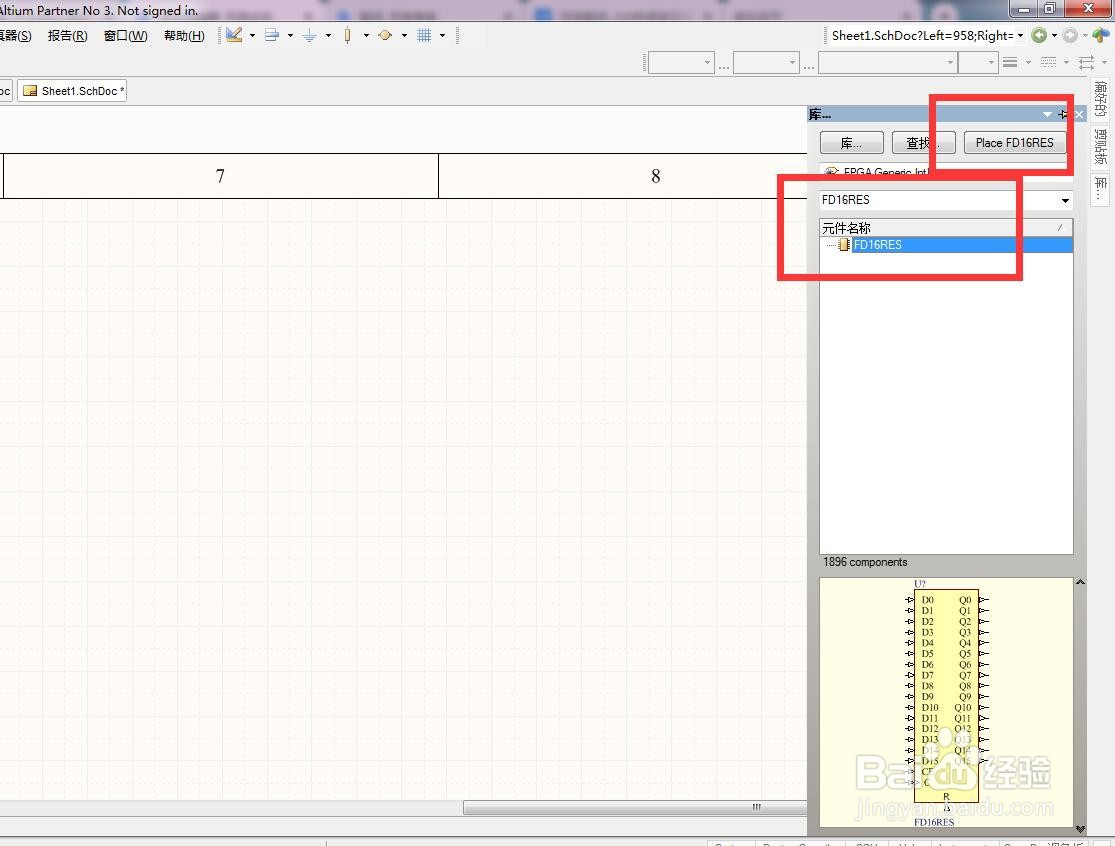1115x846 pixels.
Task: Close the 库 library panel
Action: (x=1079, y=114)
